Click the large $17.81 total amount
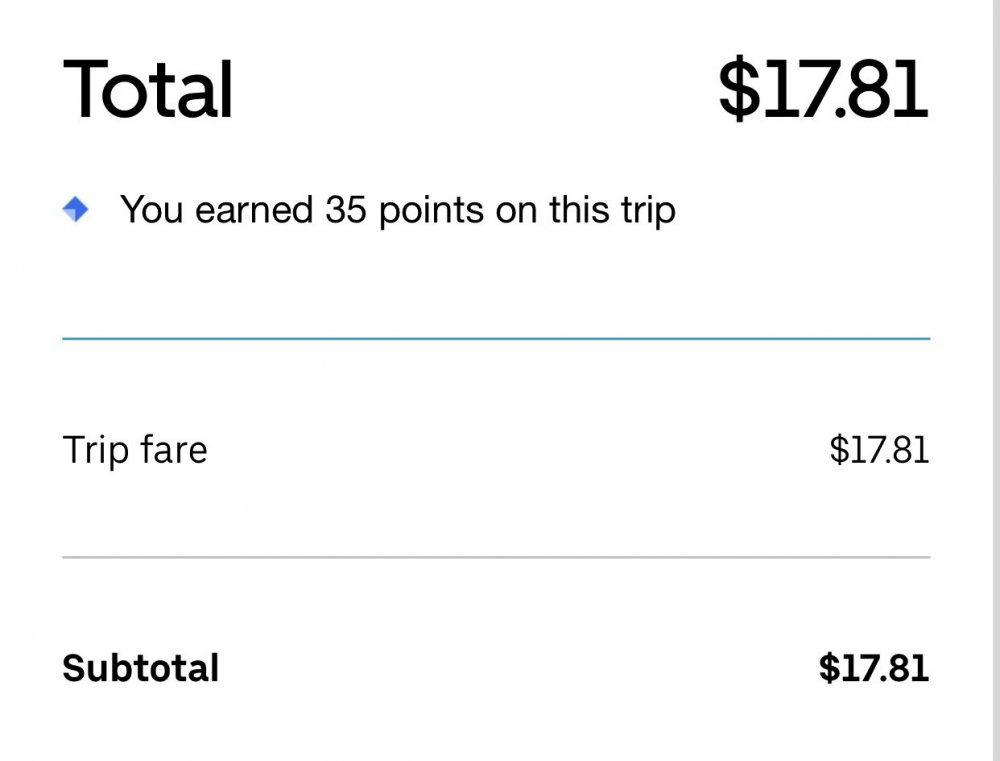The height and width of the screenshot is (761, 1000). coord(823,89)
